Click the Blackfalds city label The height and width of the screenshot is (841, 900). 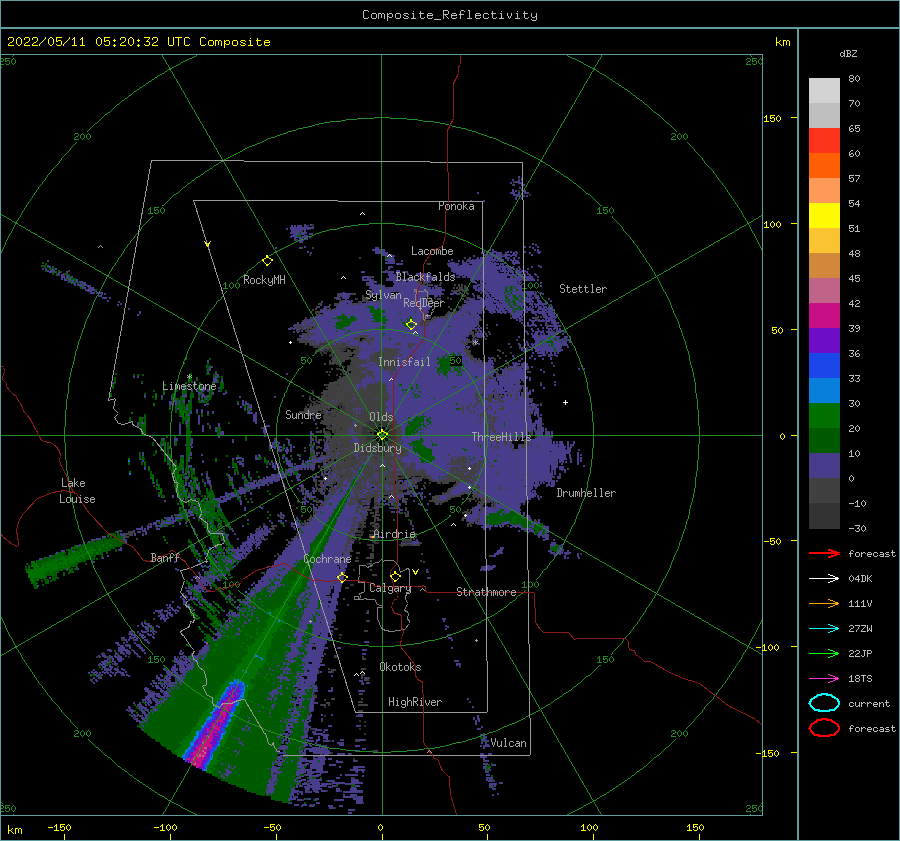click(425, 277)
